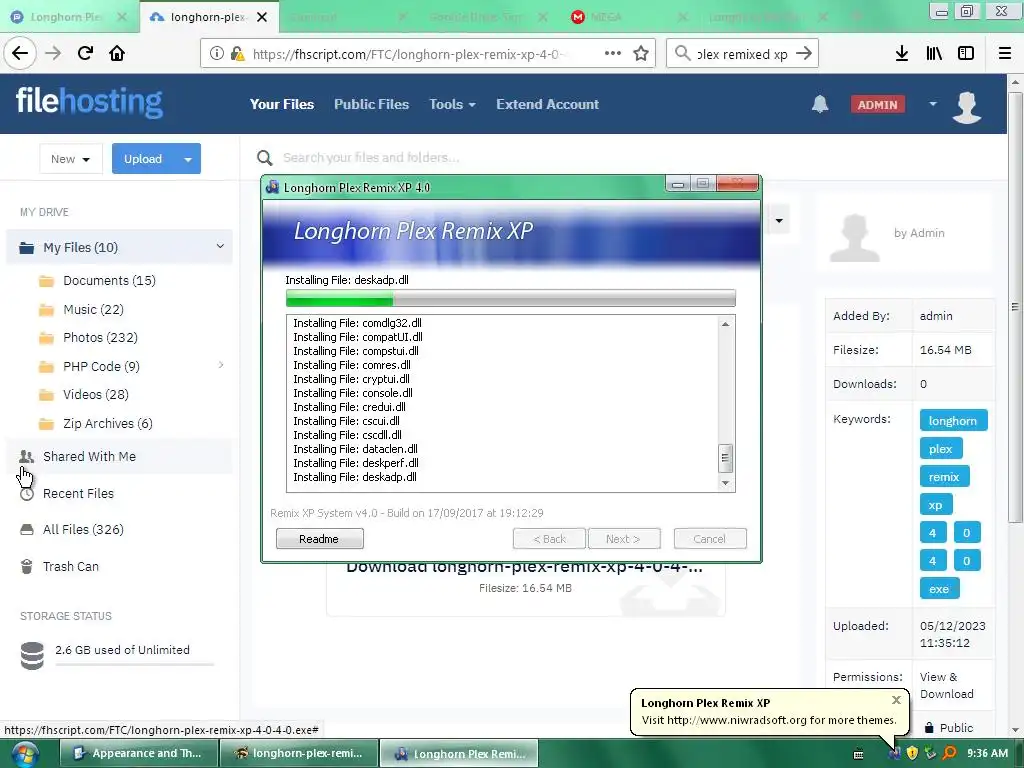Open the Windows Start orb
This screenshot has height=768, width=1024.
pos(25,754)
